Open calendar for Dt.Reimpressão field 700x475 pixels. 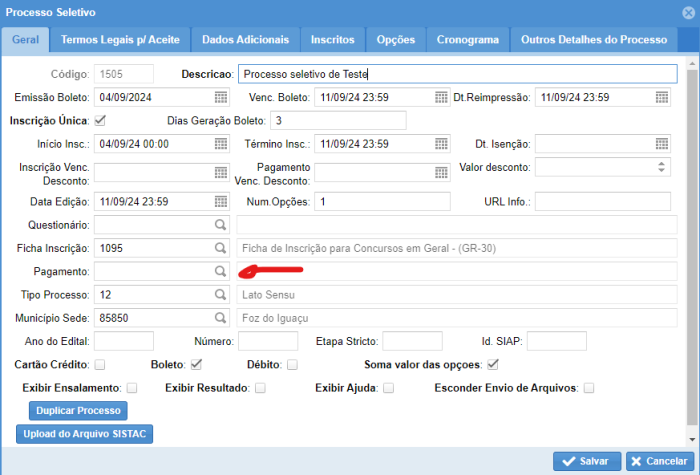(661, 97)
